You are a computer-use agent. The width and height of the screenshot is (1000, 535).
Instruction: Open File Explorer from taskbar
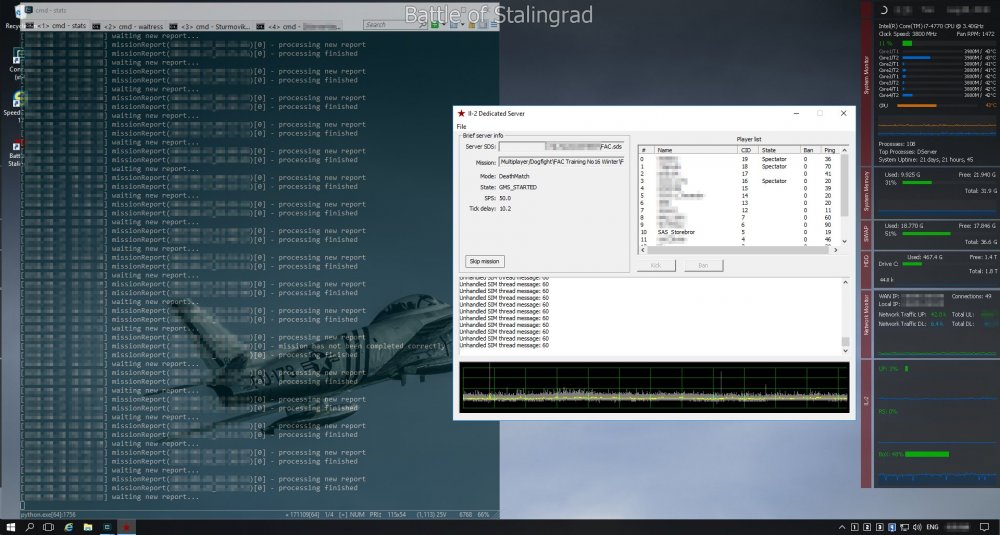pos(88,527)
